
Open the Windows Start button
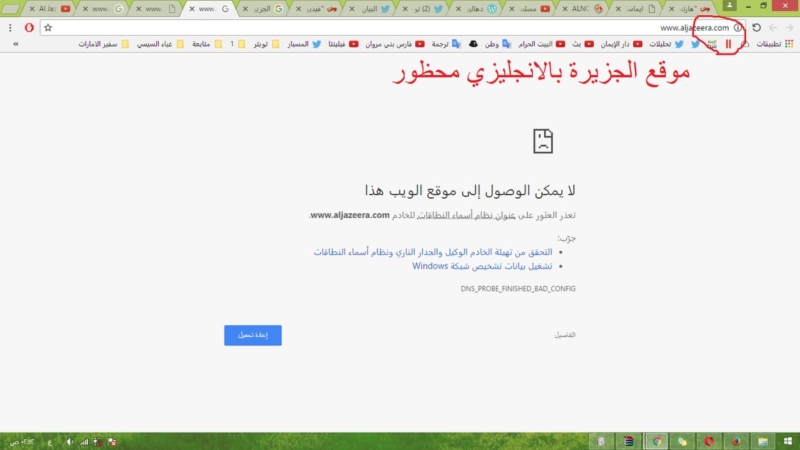click(788, 441)
